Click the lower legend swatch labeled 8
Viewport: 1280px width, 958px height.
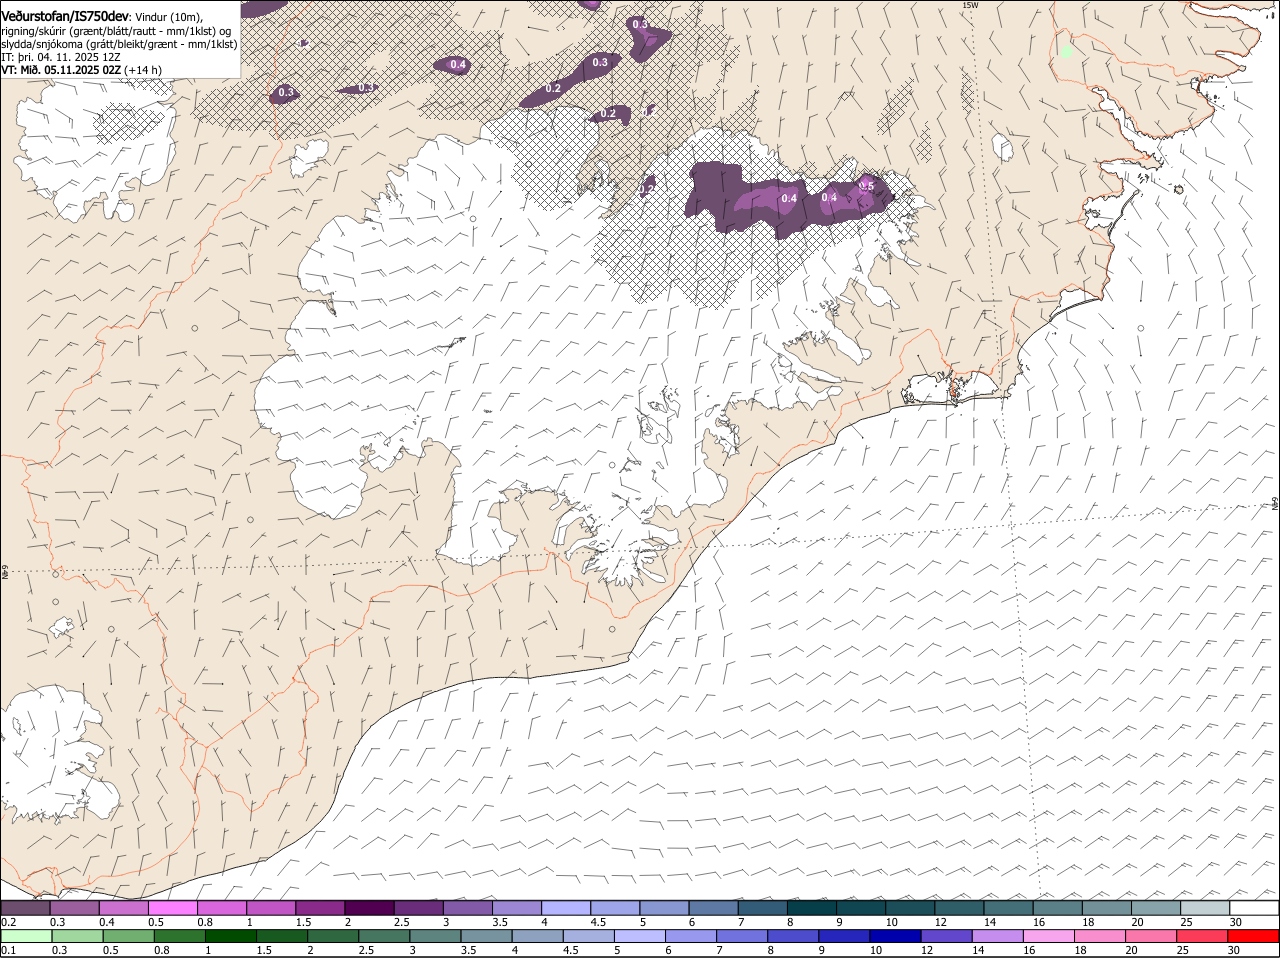[x=794, y=936]
